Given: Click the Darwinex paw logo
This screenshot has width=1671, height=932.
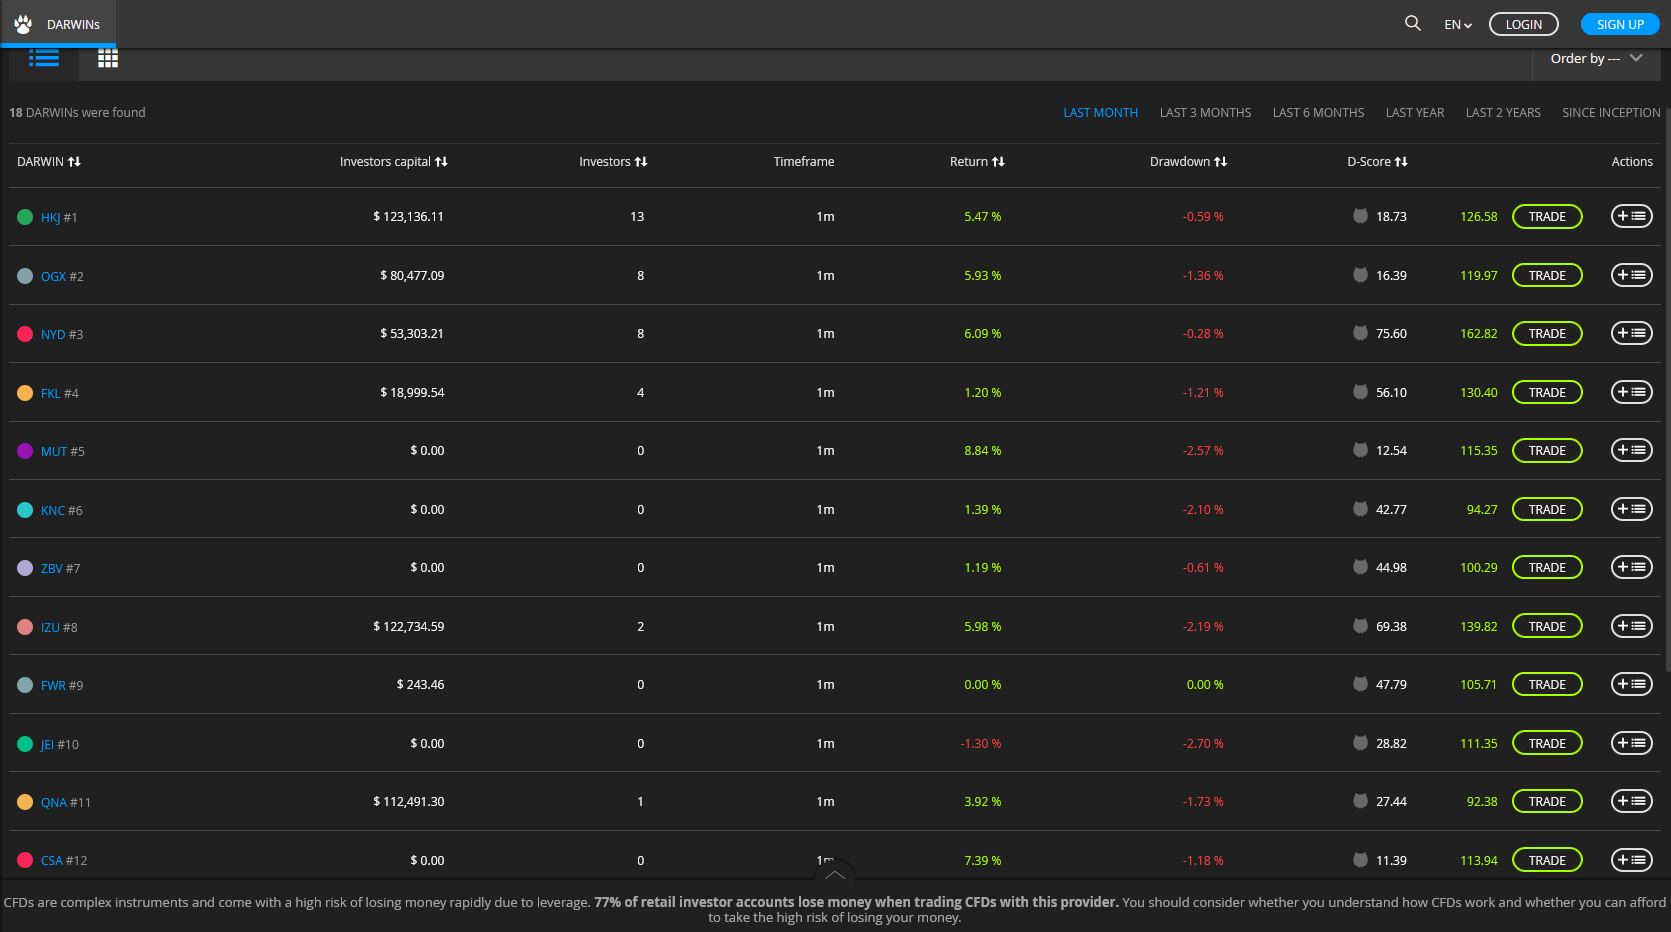Looking at the screenshot, I should click(23, 24).
